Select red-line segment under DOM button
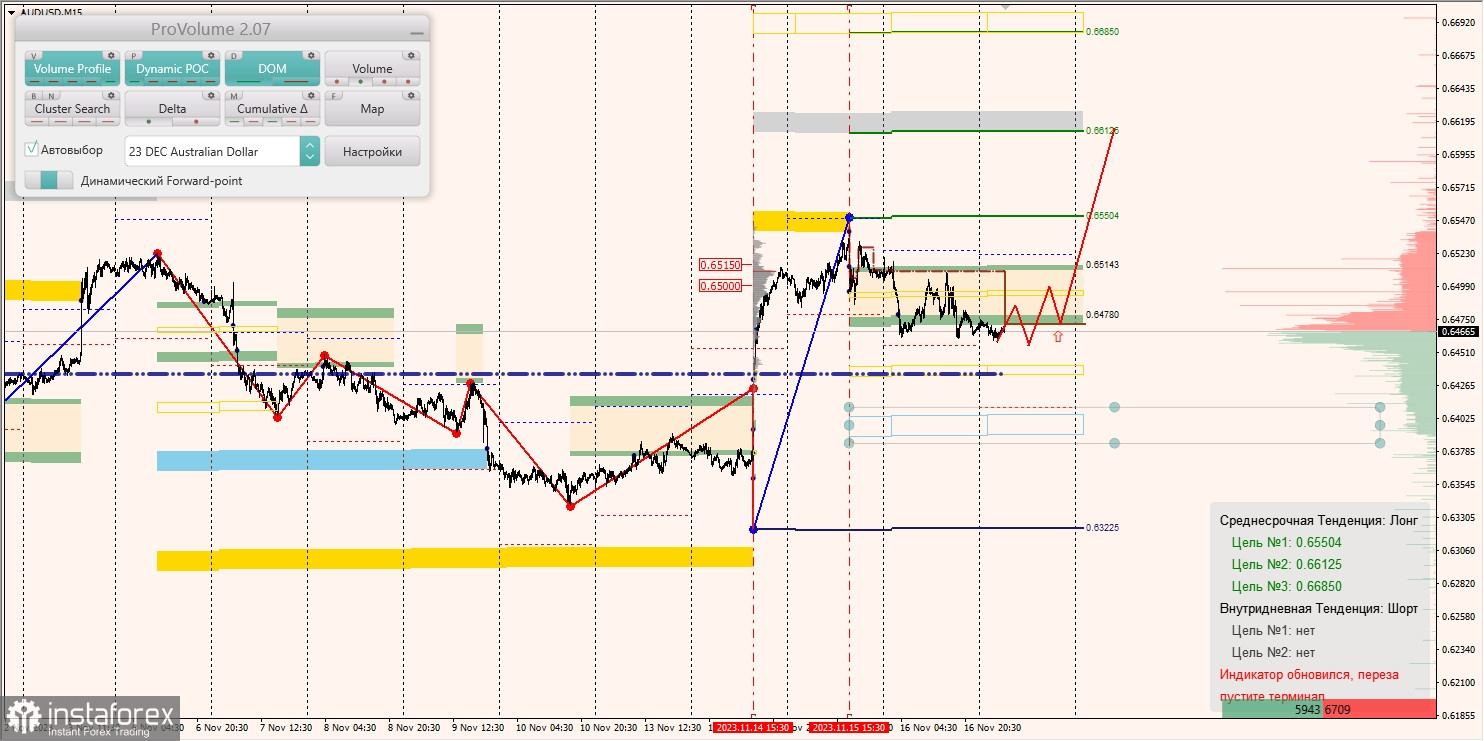 296,82
